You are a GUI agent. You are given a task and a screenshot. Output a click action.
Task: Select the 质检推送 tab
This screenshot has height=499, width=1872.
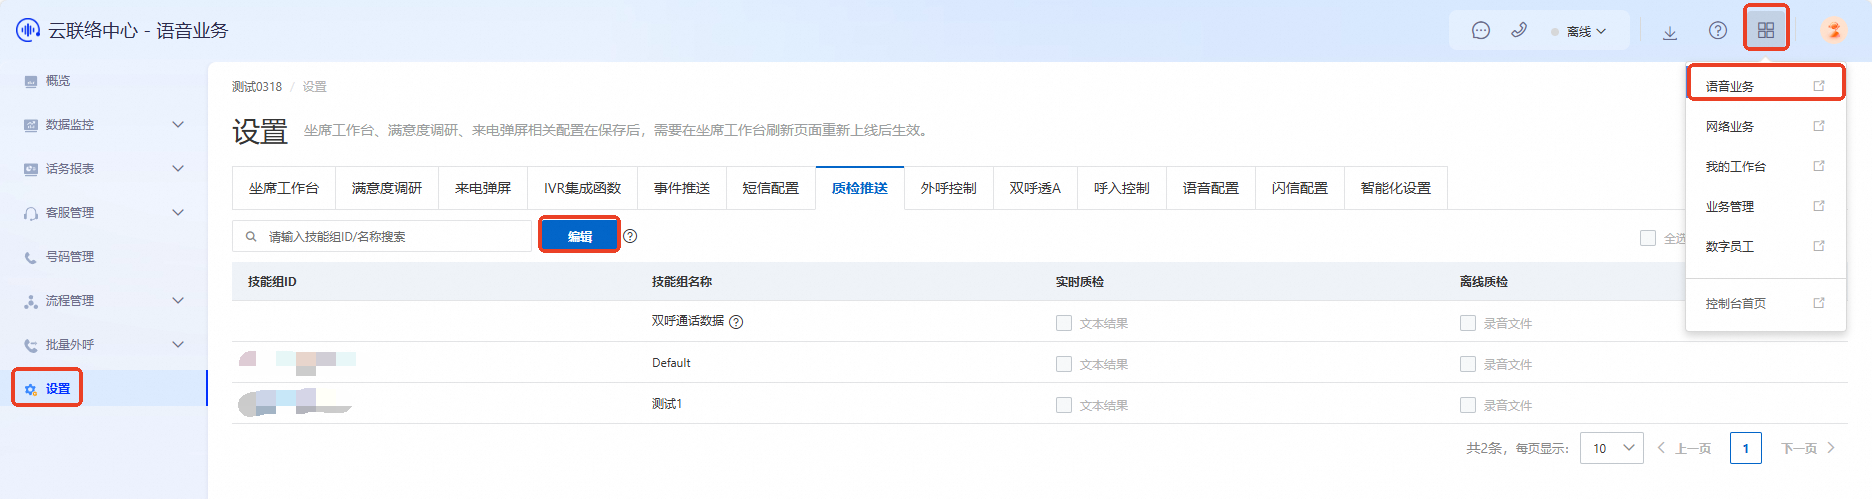tap(860, 188)
